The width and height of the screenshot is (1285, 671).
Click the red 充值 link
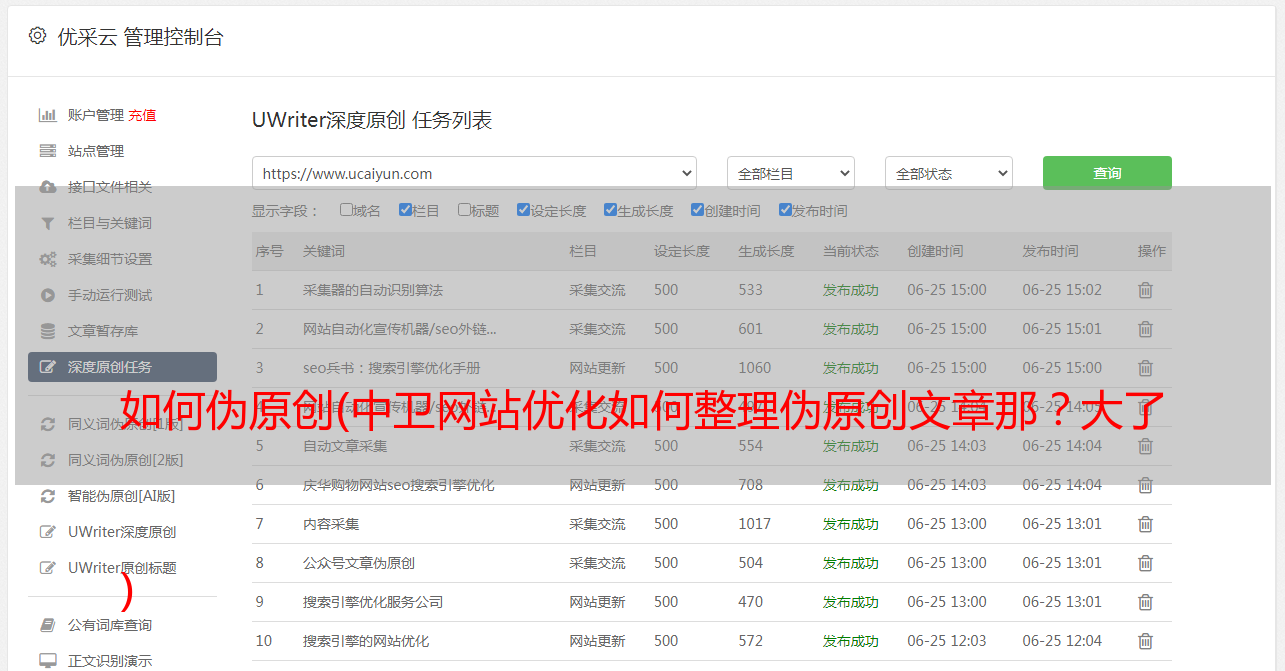pyautogui.click(x=142, y=115)
